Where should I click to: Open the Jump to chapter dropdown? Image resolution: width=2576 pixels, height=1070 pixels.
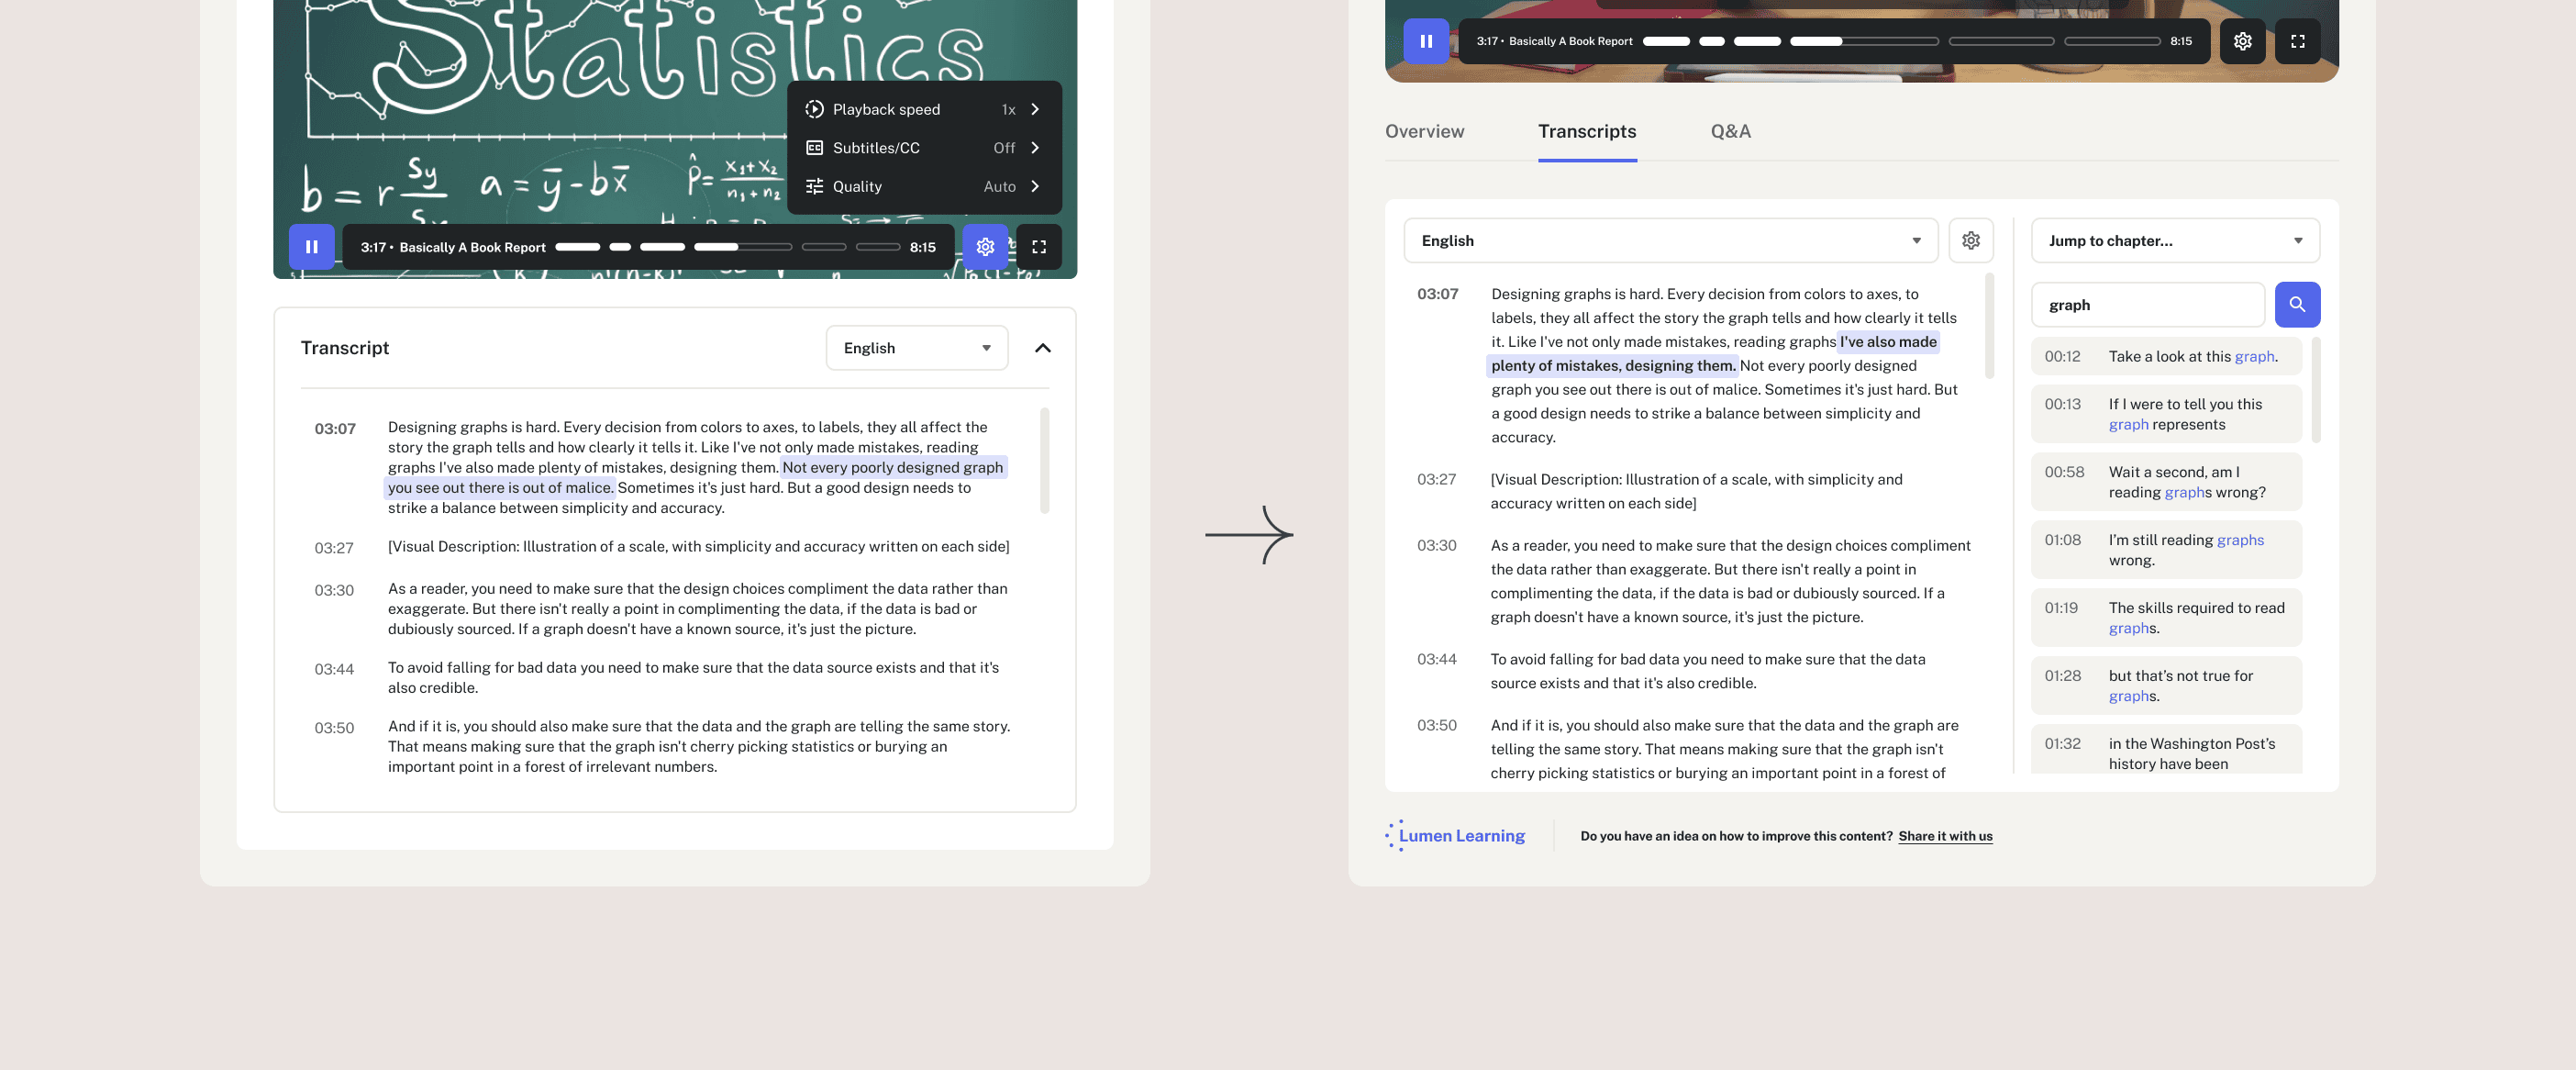(2175, 240)
